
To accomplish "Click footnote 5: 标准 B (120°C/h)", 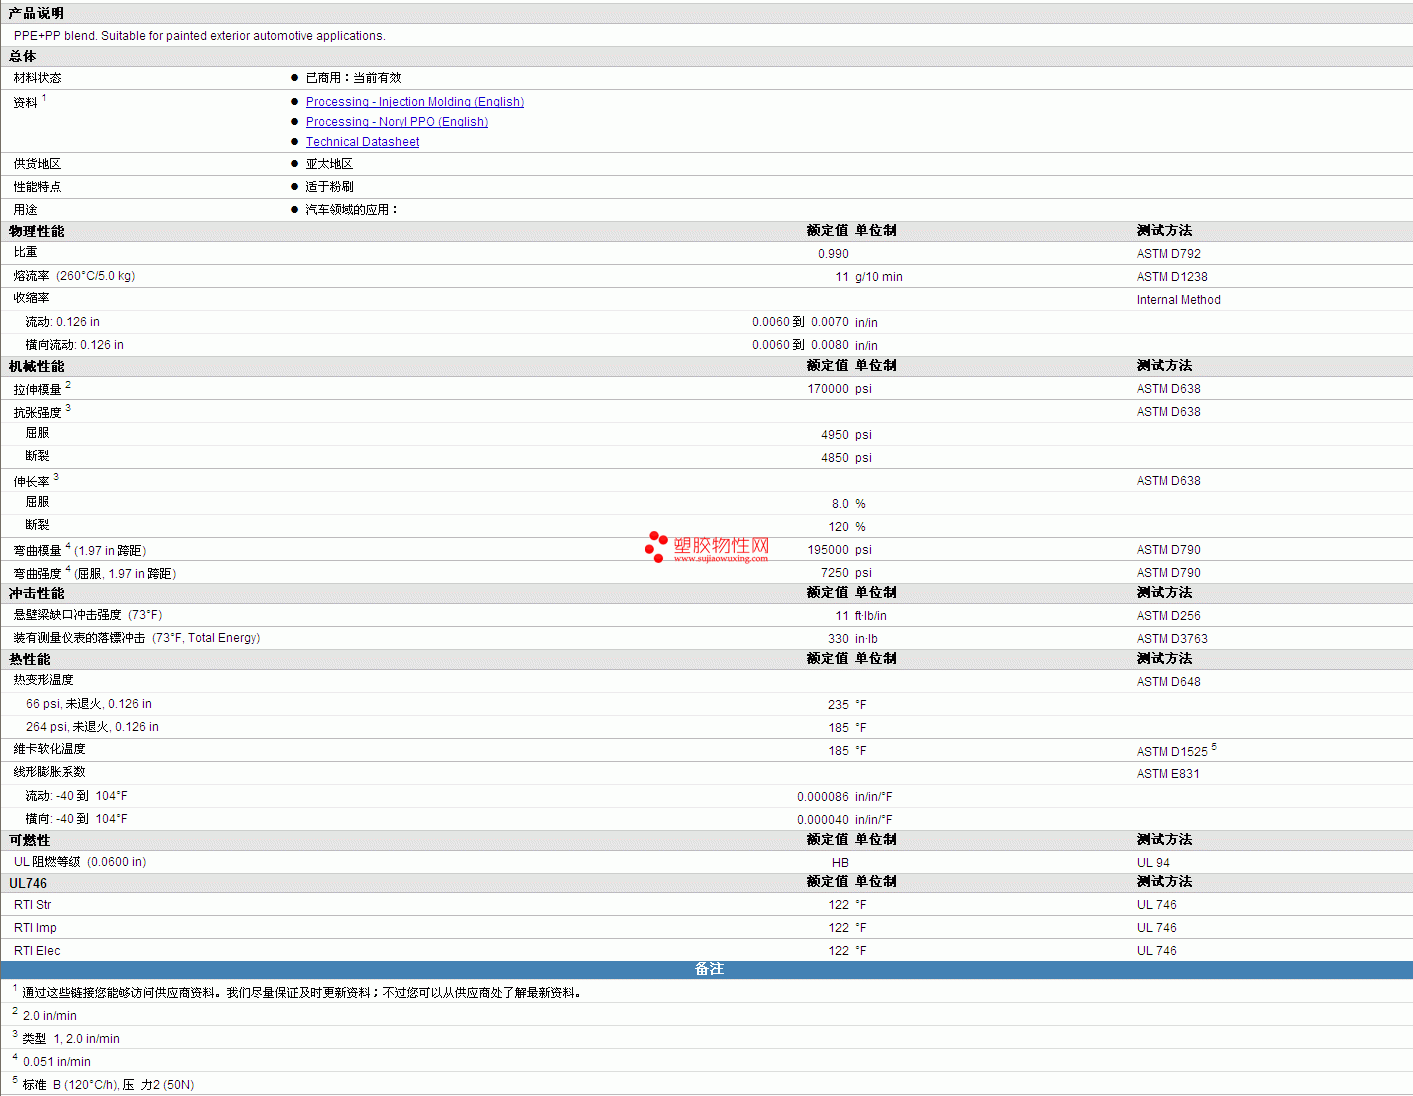I will tap(108, 1085).
